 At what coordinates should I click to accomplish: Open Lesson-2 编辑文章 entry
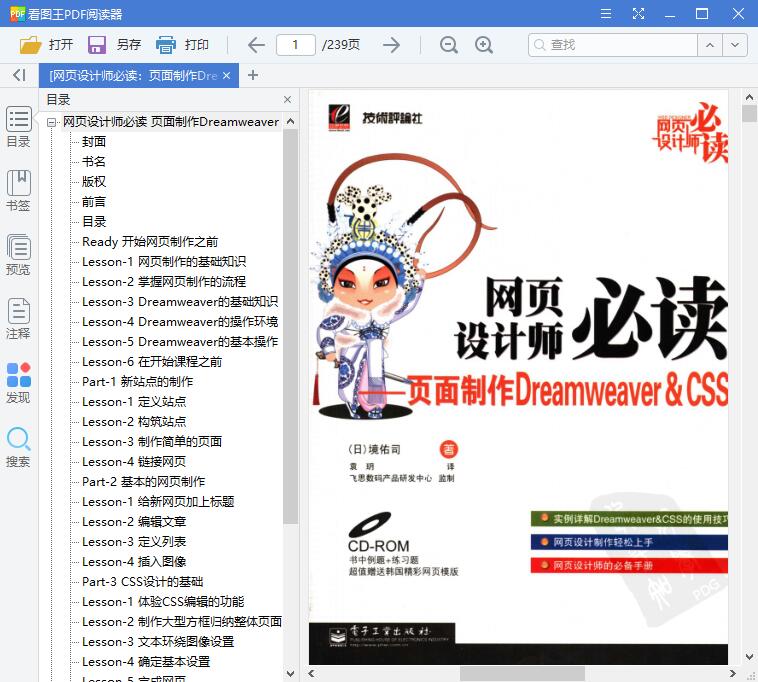click(134, 522)
